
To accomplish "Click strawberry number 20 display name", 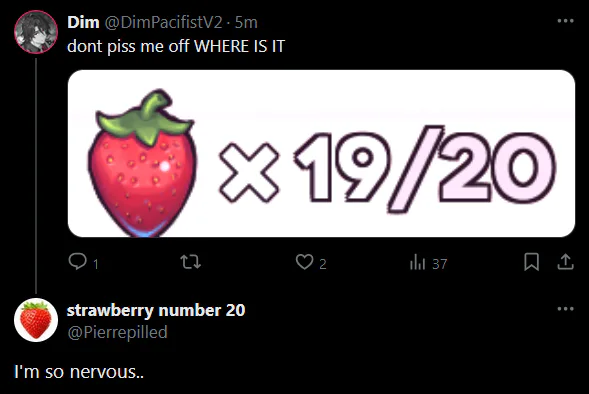I will point(156,311).
